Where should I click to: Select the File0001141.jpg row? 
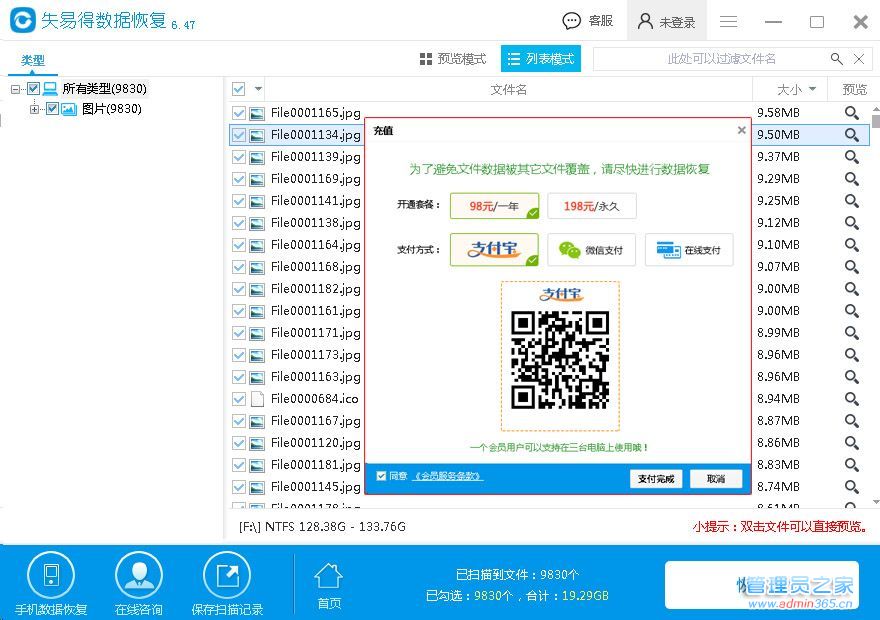pyautogui.click(x=549, y=201)
